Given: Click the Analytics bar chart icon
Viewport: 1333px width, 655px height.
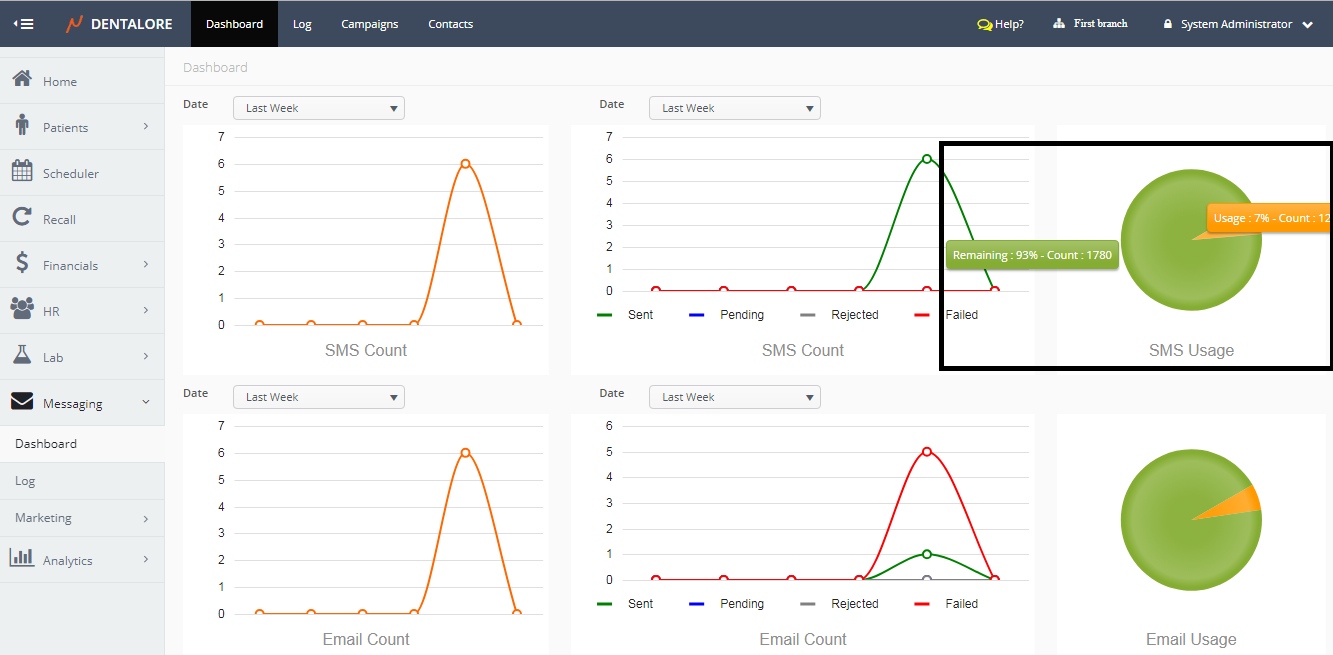Looking at the screenshot, I should [22, 558].
